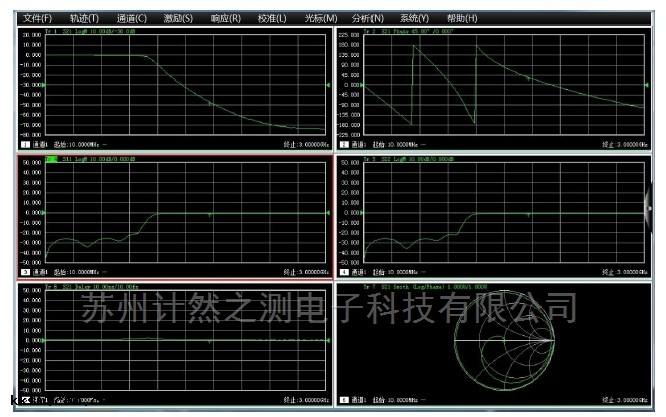Open the 校准(L) calibration menu
This screenshot has width=666, height=417.
pos(272,18)
